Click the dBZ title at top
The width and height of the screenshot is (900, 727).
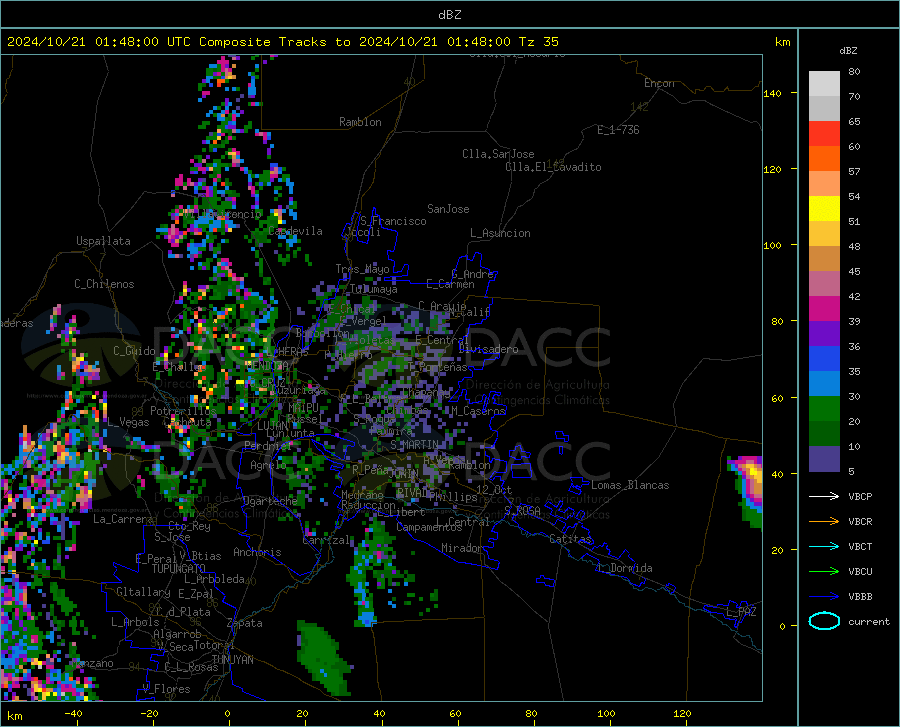click(x=449, y=15)
